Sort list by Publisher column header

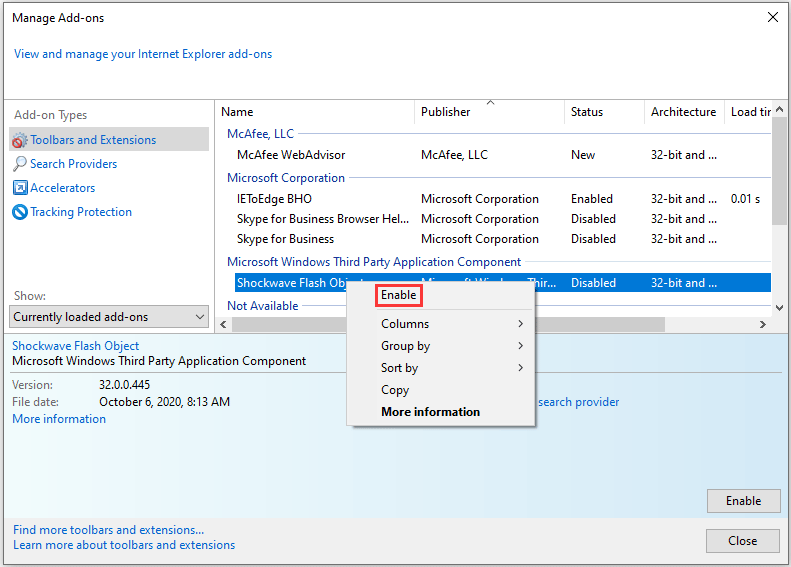(x=445, y=112)
